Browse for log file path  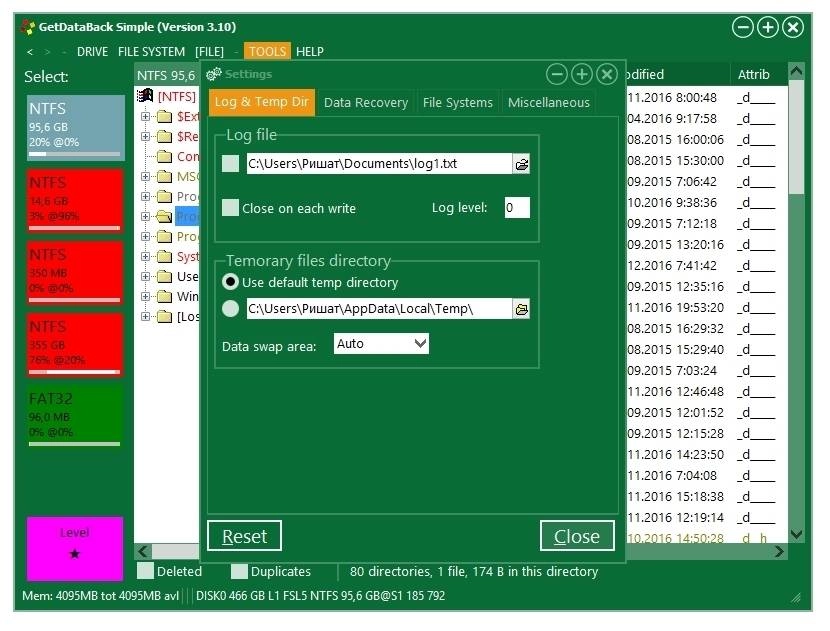click(x=521, y=164)
